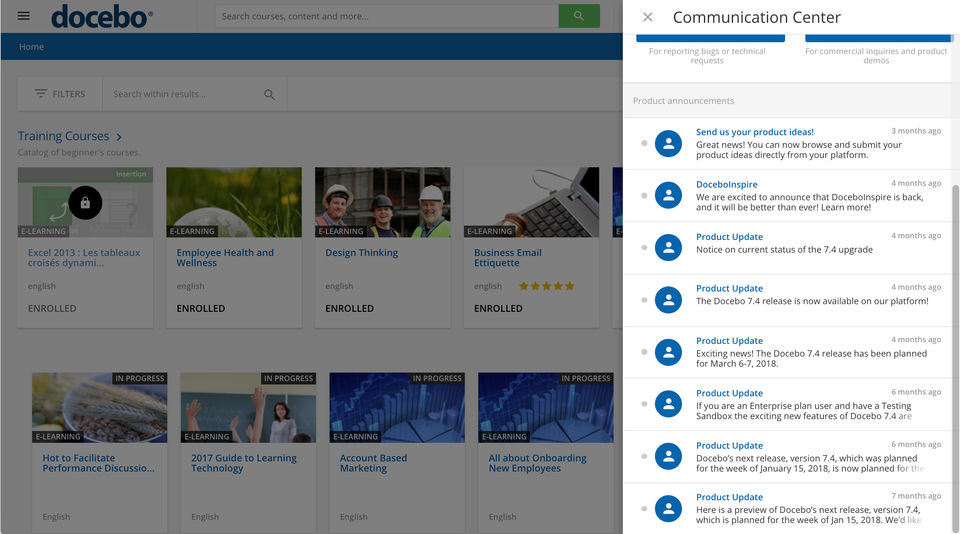The image size is (960, 534).
Task: Click the Docebo logo
Action: [x=102, y=17]
